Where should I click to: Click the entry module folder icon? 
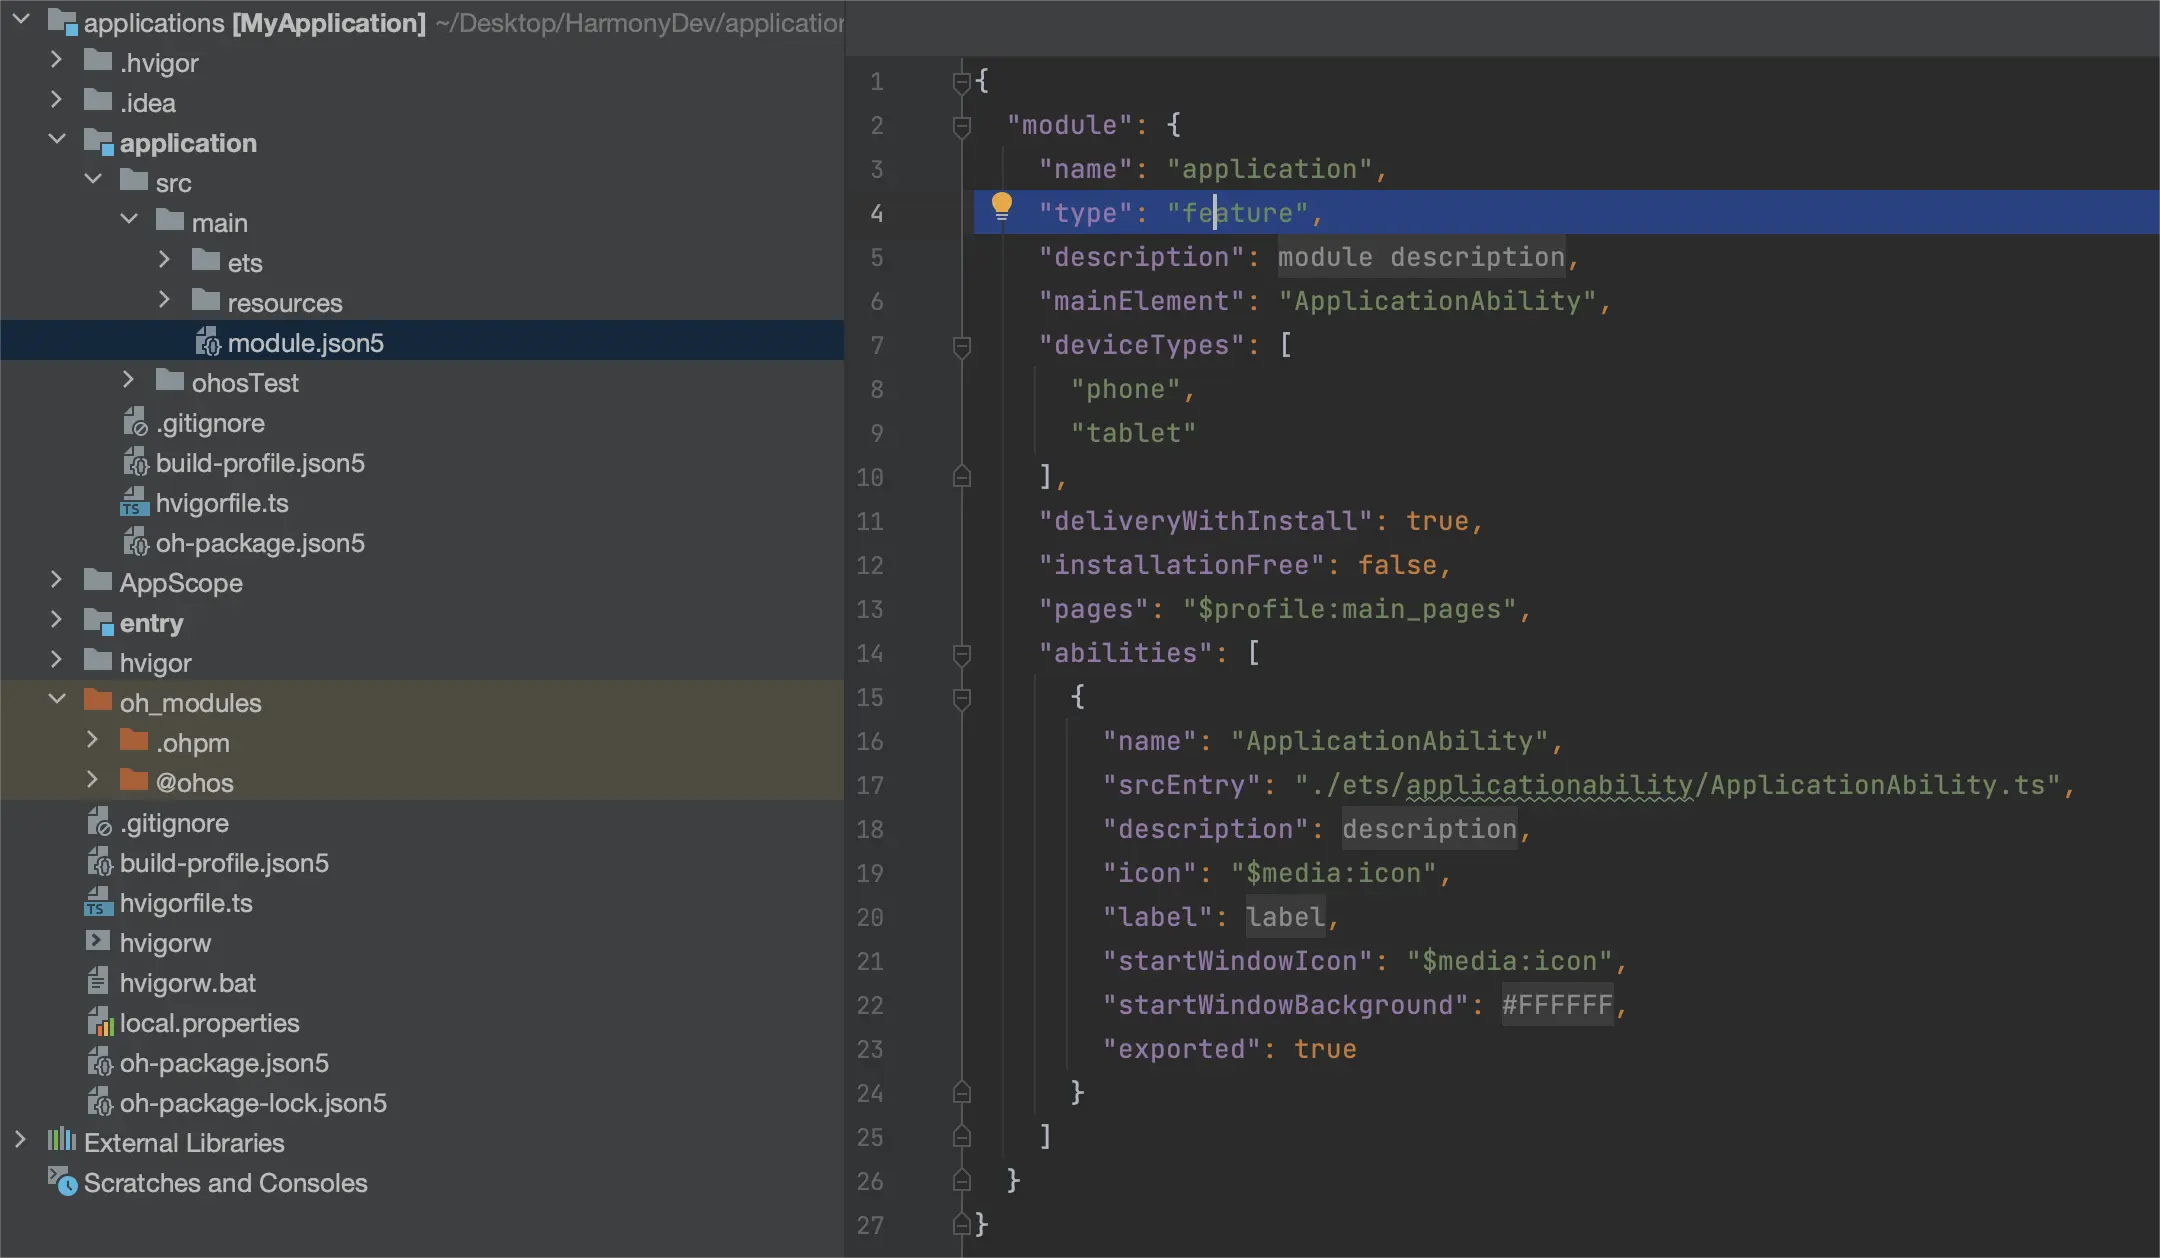pos(98,622)
